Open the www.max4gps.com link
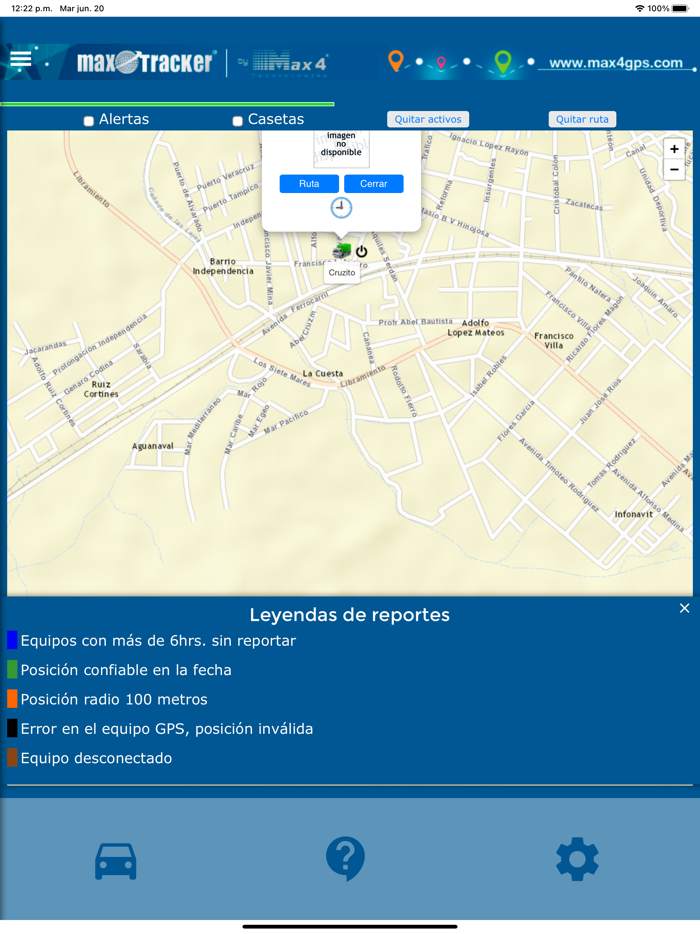The height and width of the screenshot is (934, 700). pyautogui.click(x=616, y=63)
